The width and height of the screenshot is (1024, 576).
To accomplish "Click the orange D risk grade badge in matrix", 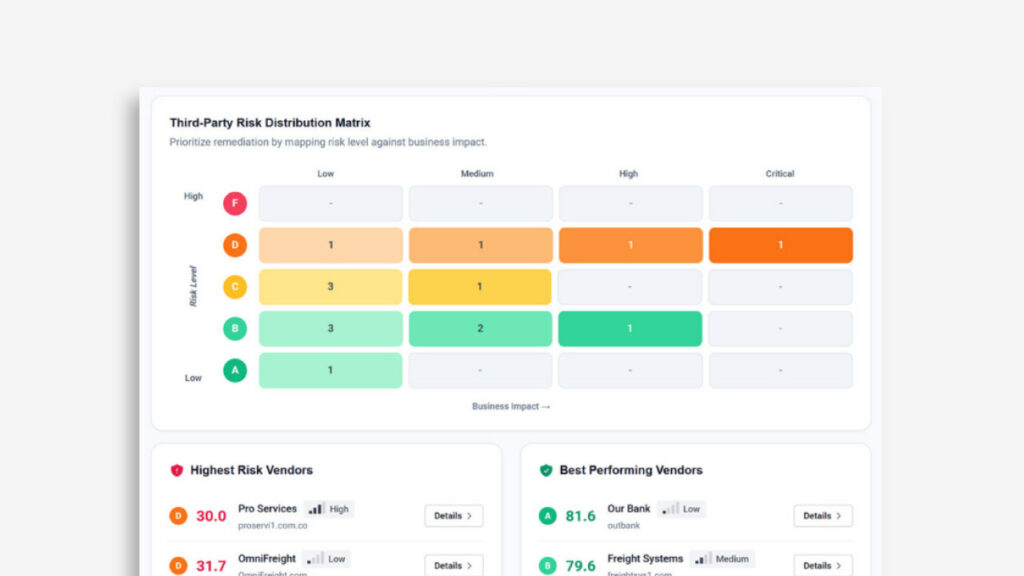I will [234, 245].
